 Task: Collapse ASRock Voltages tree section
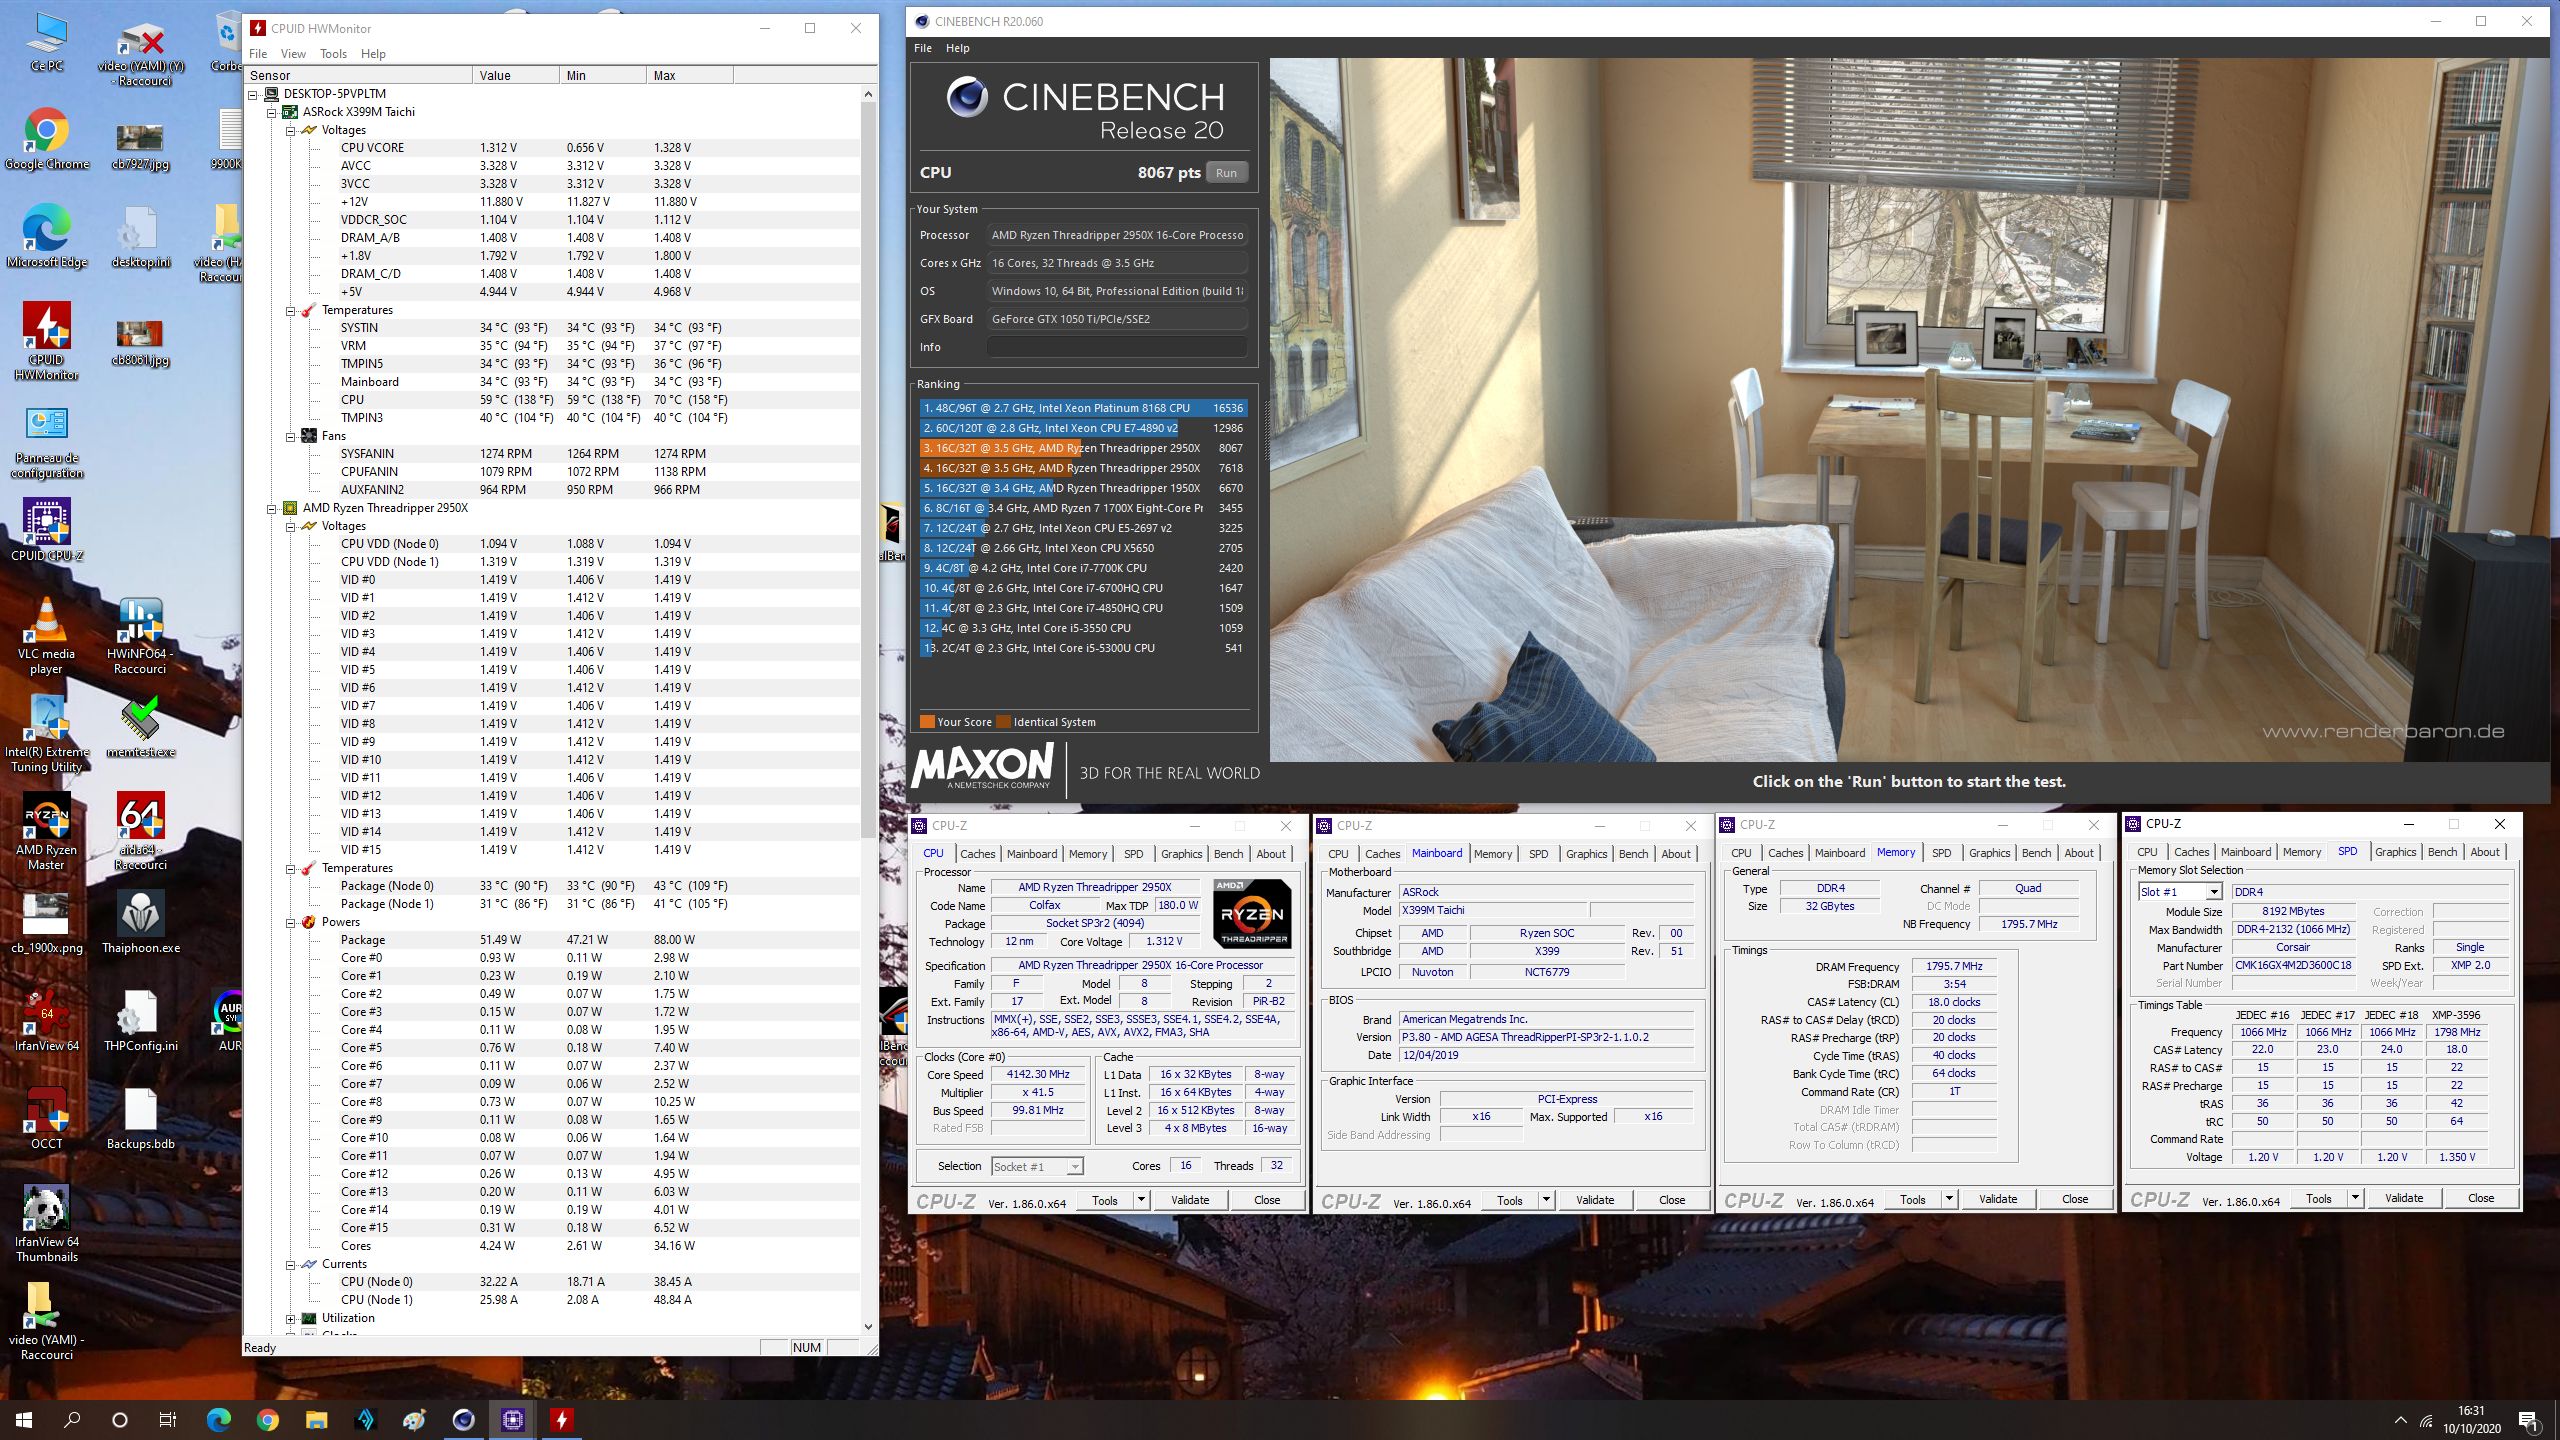coord(291,130)
